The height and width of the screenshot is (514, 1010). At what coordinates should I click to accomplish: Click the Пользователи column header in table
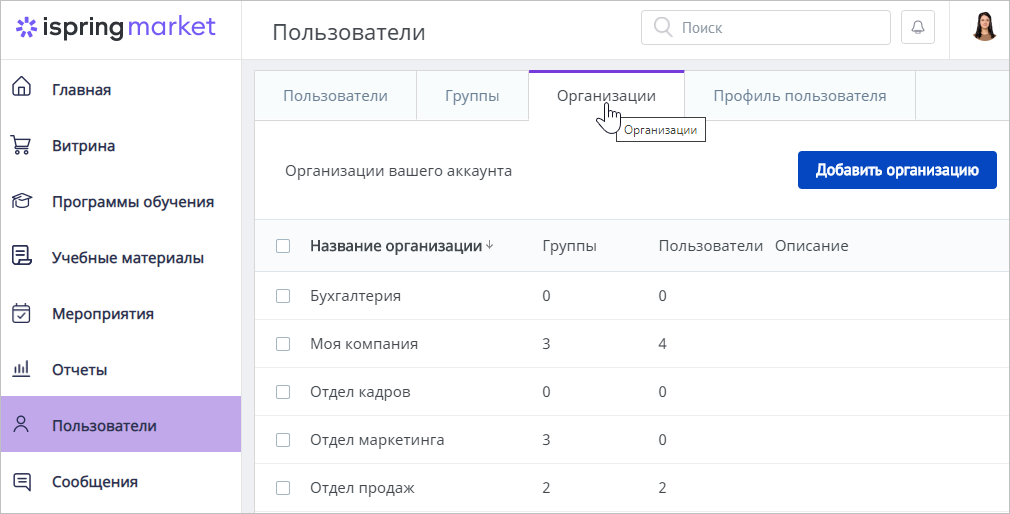pos(710,246)
